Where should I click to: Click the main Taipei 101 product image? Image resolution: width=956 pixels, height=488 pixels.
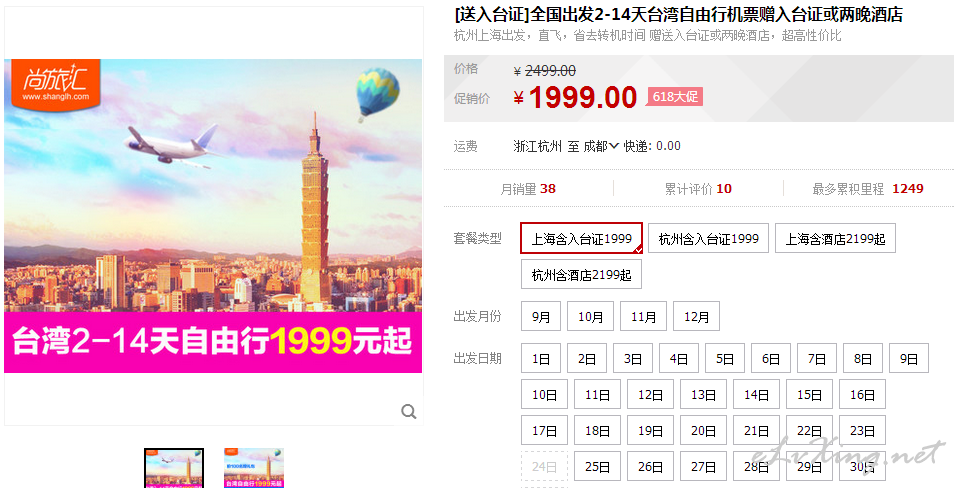coord(213,216)
